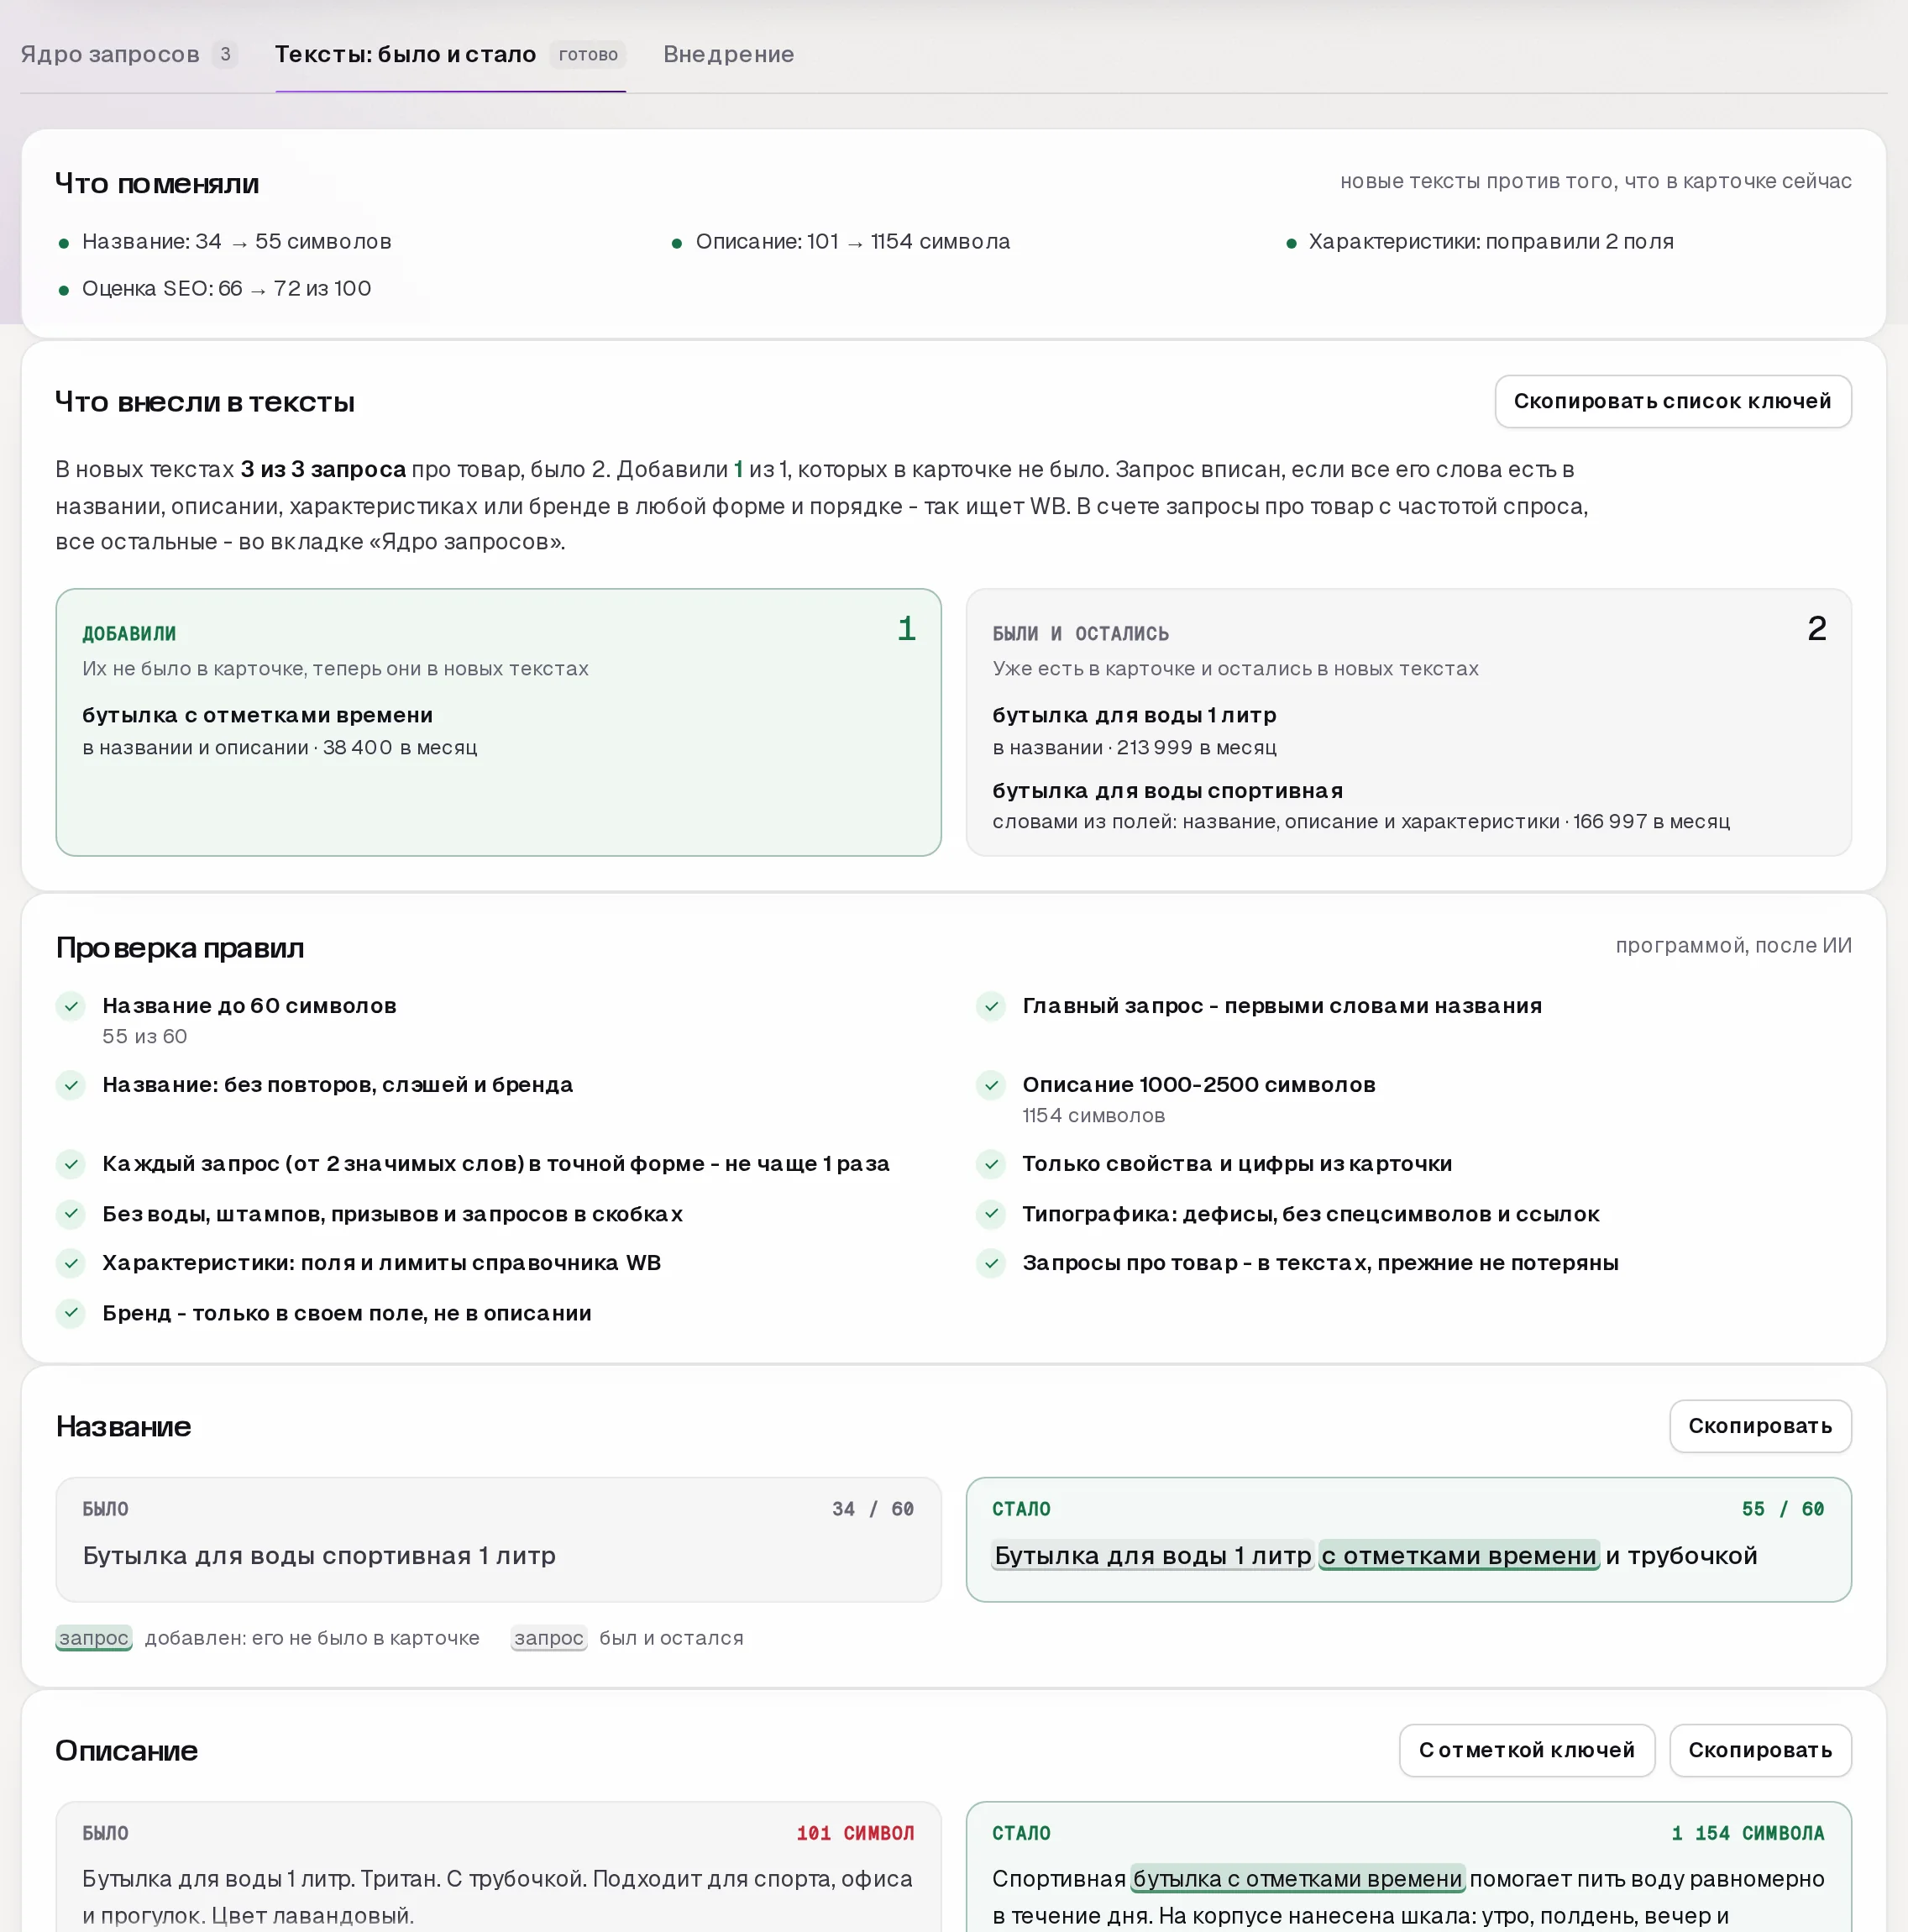Click check icon for «Без воды, штампов, призывов»
Image resolution: width=1908 pixels, height=1932 pixels.
click(x=71, y=1214)
